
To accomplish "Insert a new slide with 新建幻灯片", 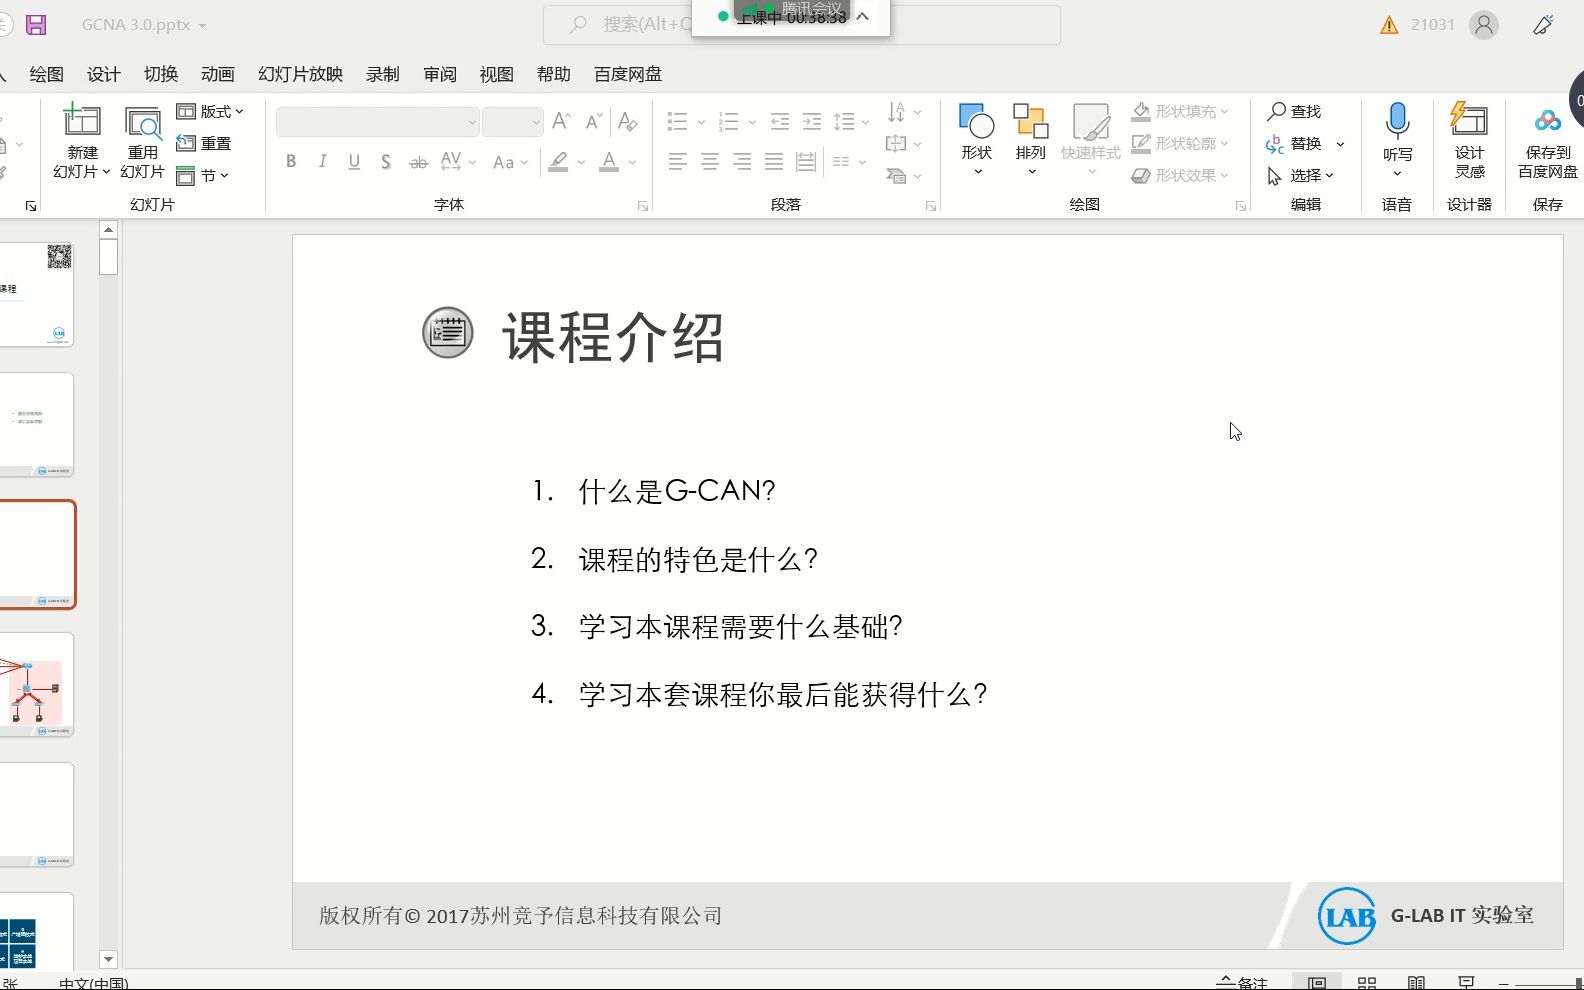I will click(x=82, y=142).
